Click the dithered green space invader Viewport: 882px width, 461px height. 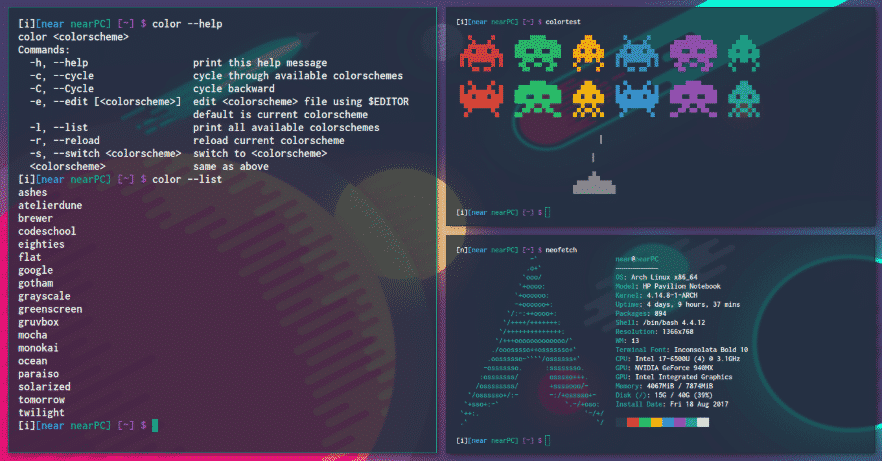coord(538,53)
